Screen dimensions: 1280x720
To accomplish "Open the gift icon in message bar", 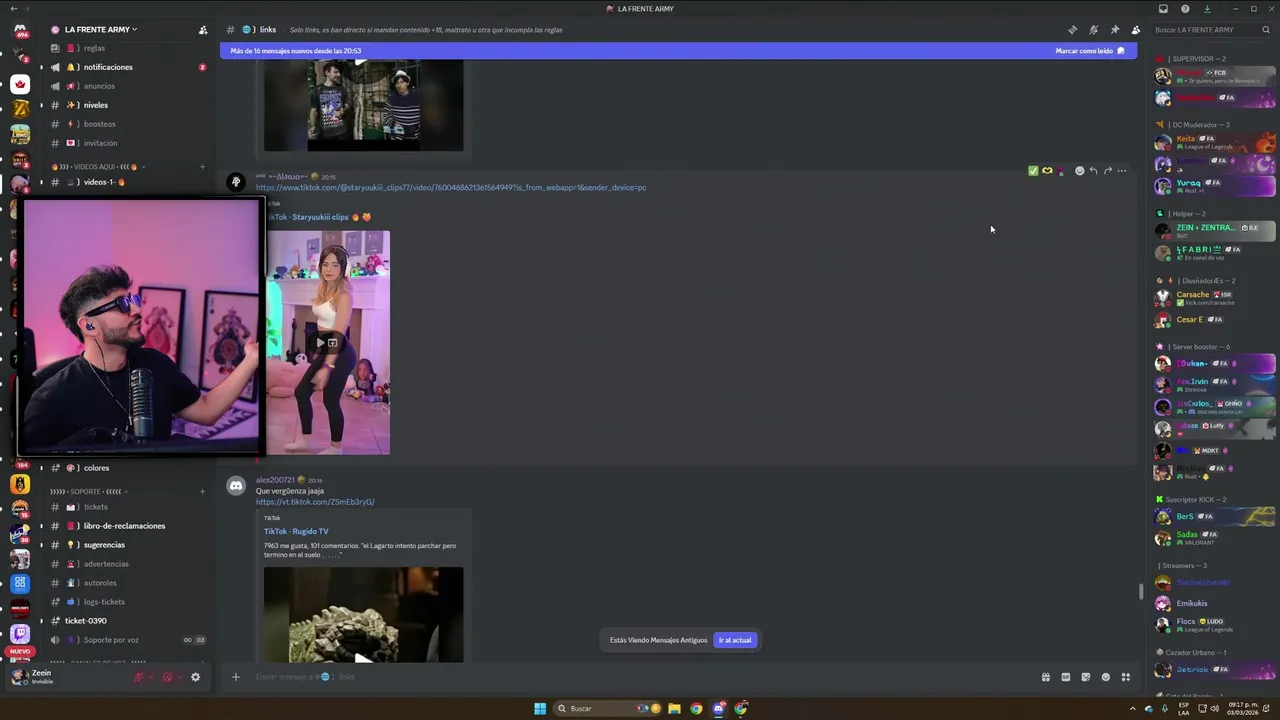I will [1046, 677].
